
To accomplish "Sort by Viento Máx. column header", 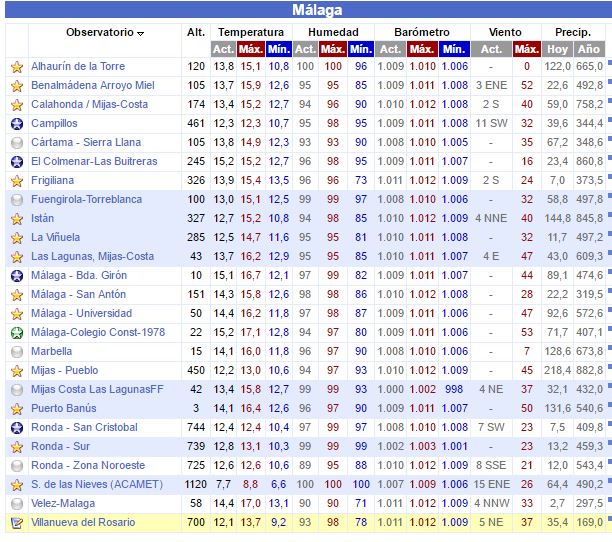I will pyautogui.click(x=526, y=49).
